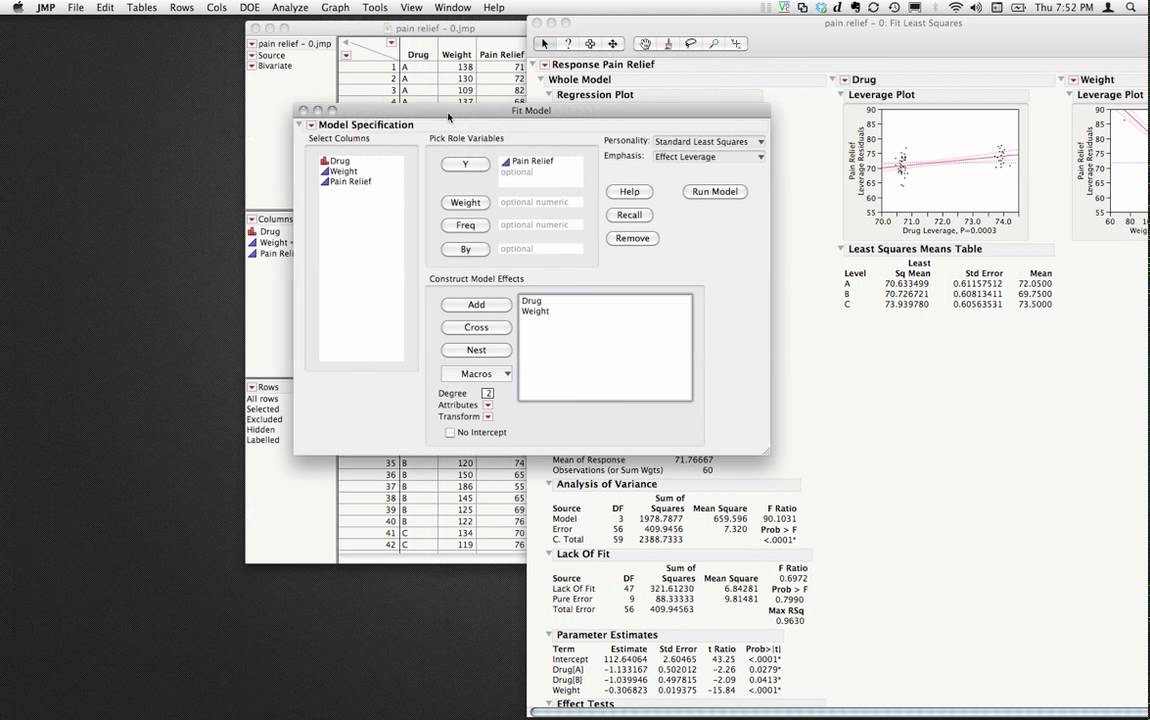Open the Analyze menu
1150x720 pixels.
point(290,7)
